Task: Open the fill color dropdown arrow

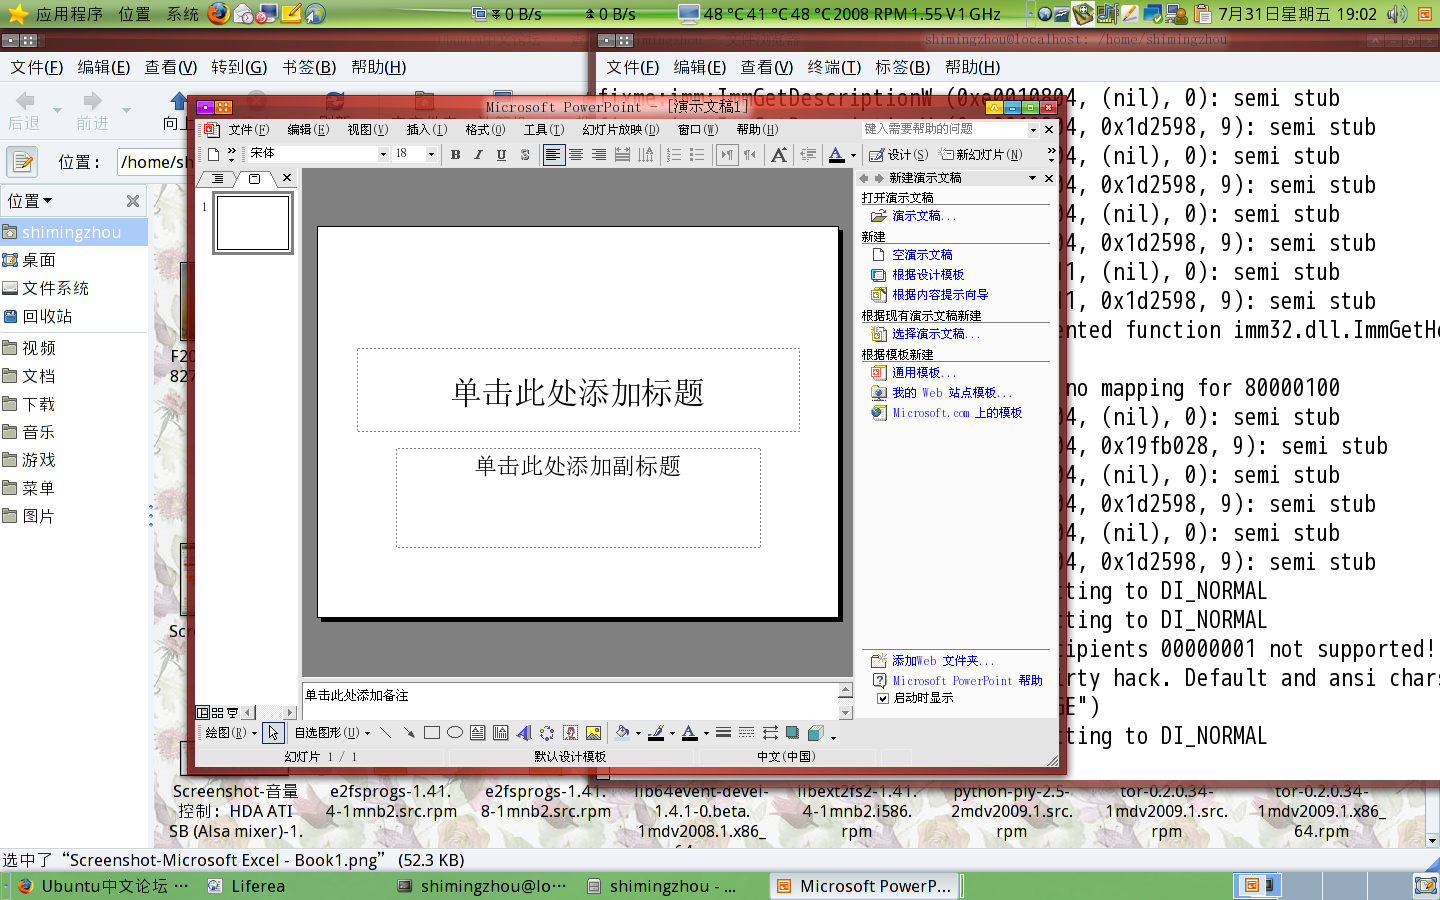Action: 638,733
